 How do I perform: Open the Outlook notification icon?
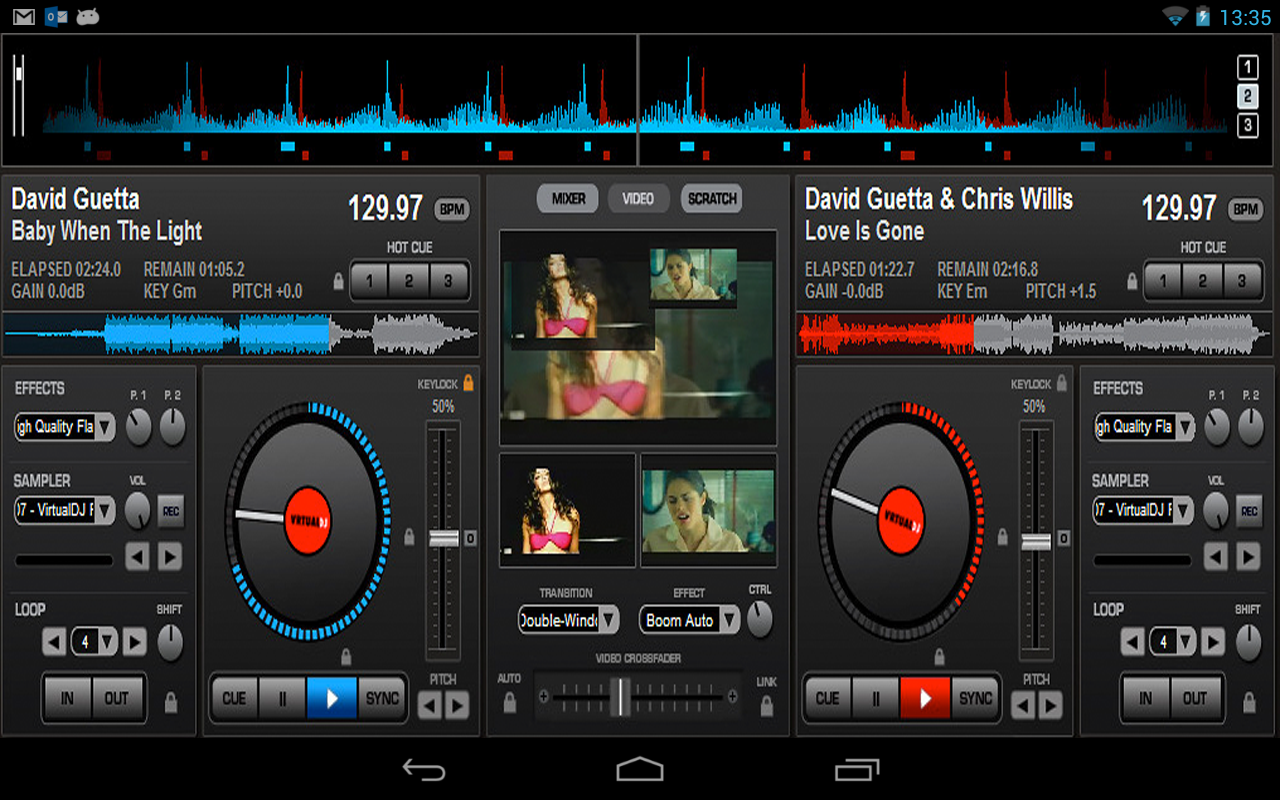[x=56, y=17]
